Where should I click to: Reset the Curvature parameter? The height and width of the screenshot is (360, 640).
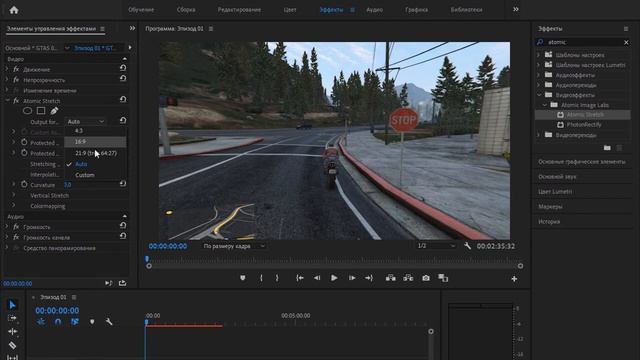point(122,184)
